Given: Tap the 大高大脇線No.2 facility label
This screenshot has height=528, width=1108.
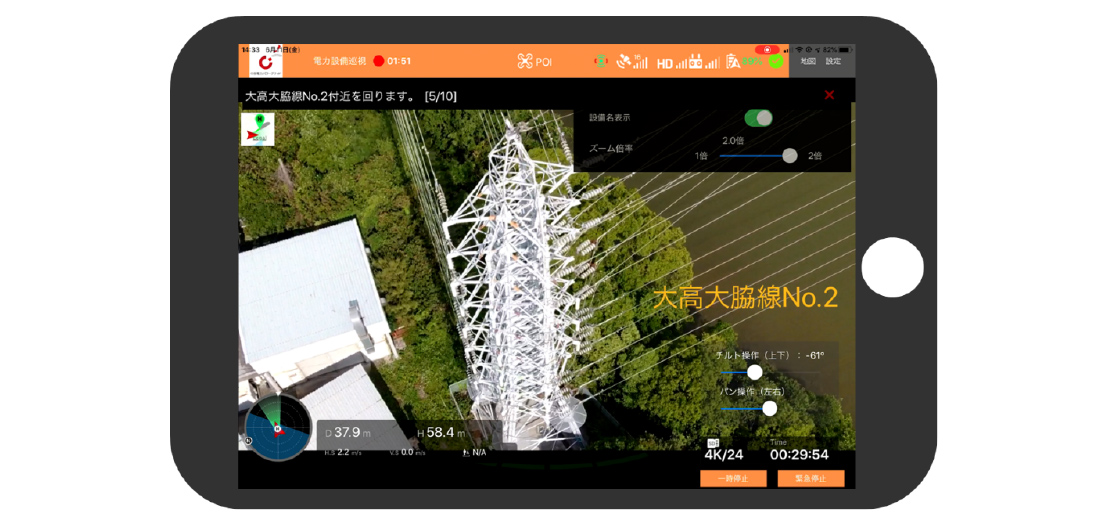Looking at the screenshot, I should click(745, 298).
